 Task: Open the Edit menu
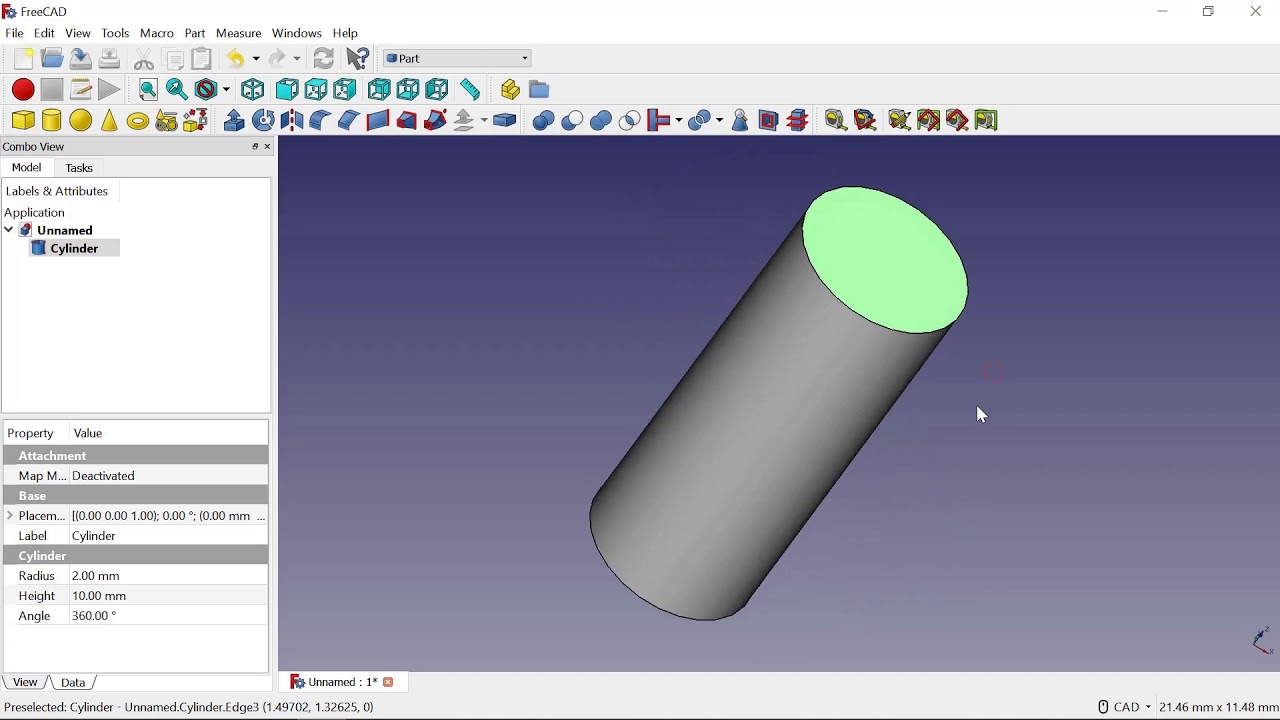pos(45,34)
